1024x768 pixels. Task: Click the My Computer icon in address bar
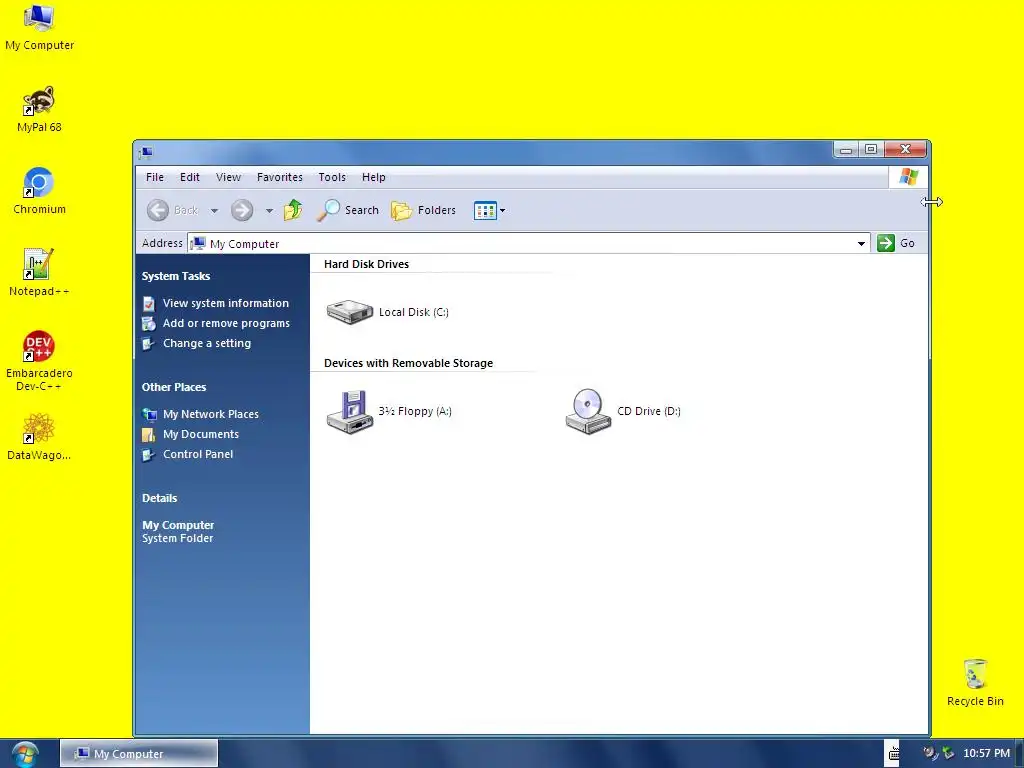[198, 244]
